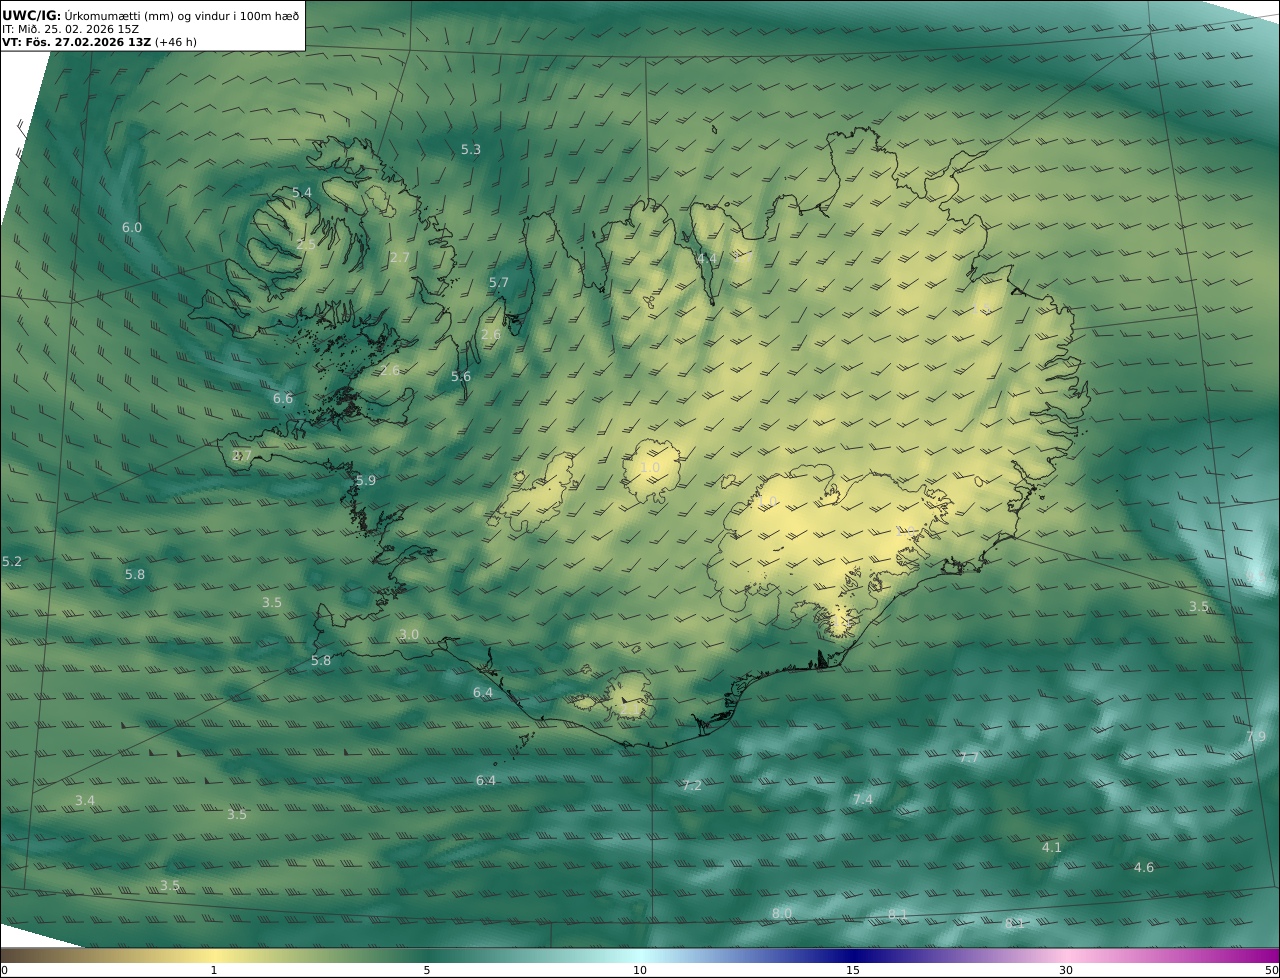Click the '7.4' value on the map

(x=863, y=800)
